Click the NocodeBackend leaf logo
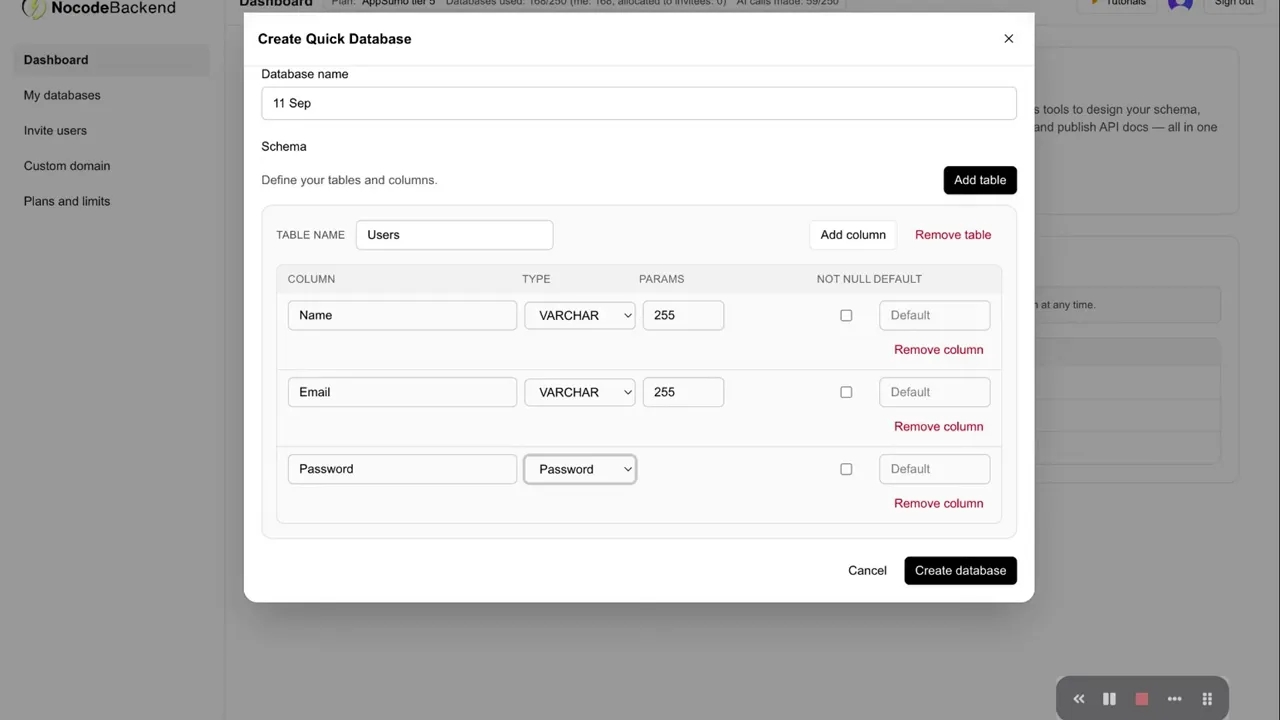The image size is (1280, 720). (x=34, y=9)
